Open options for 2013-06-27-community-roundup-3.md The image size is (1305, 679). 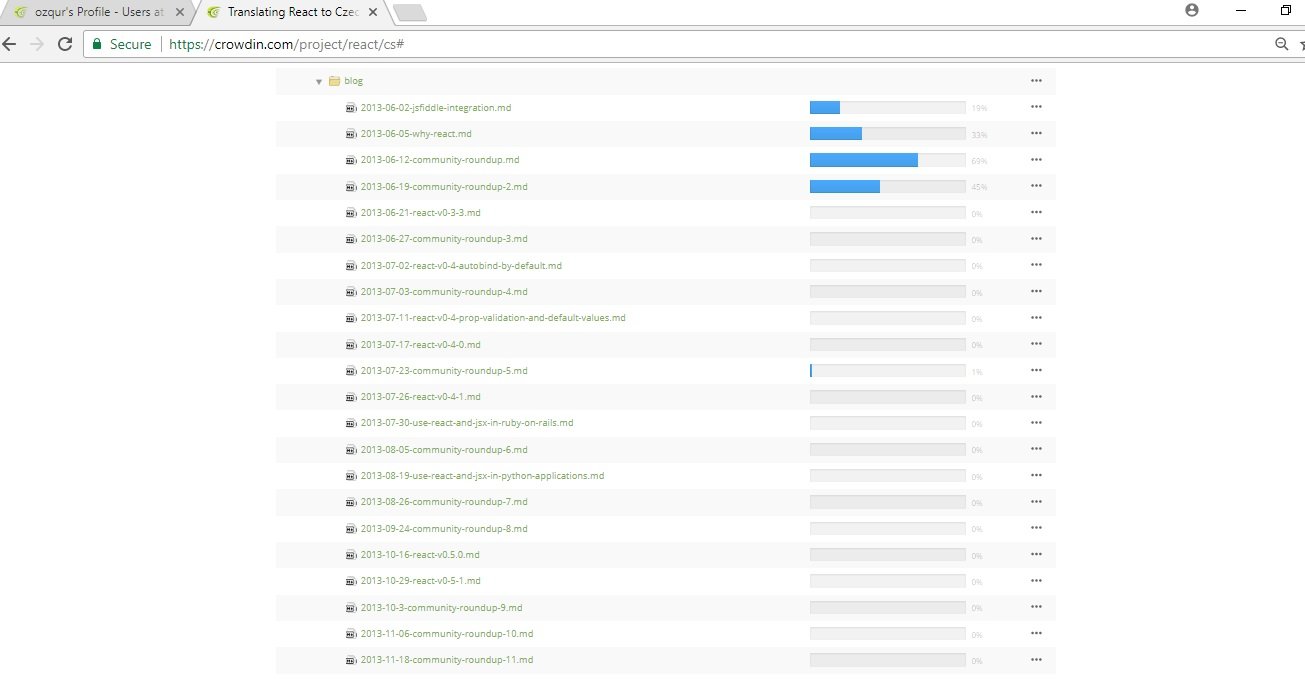tap(1036, 239)
